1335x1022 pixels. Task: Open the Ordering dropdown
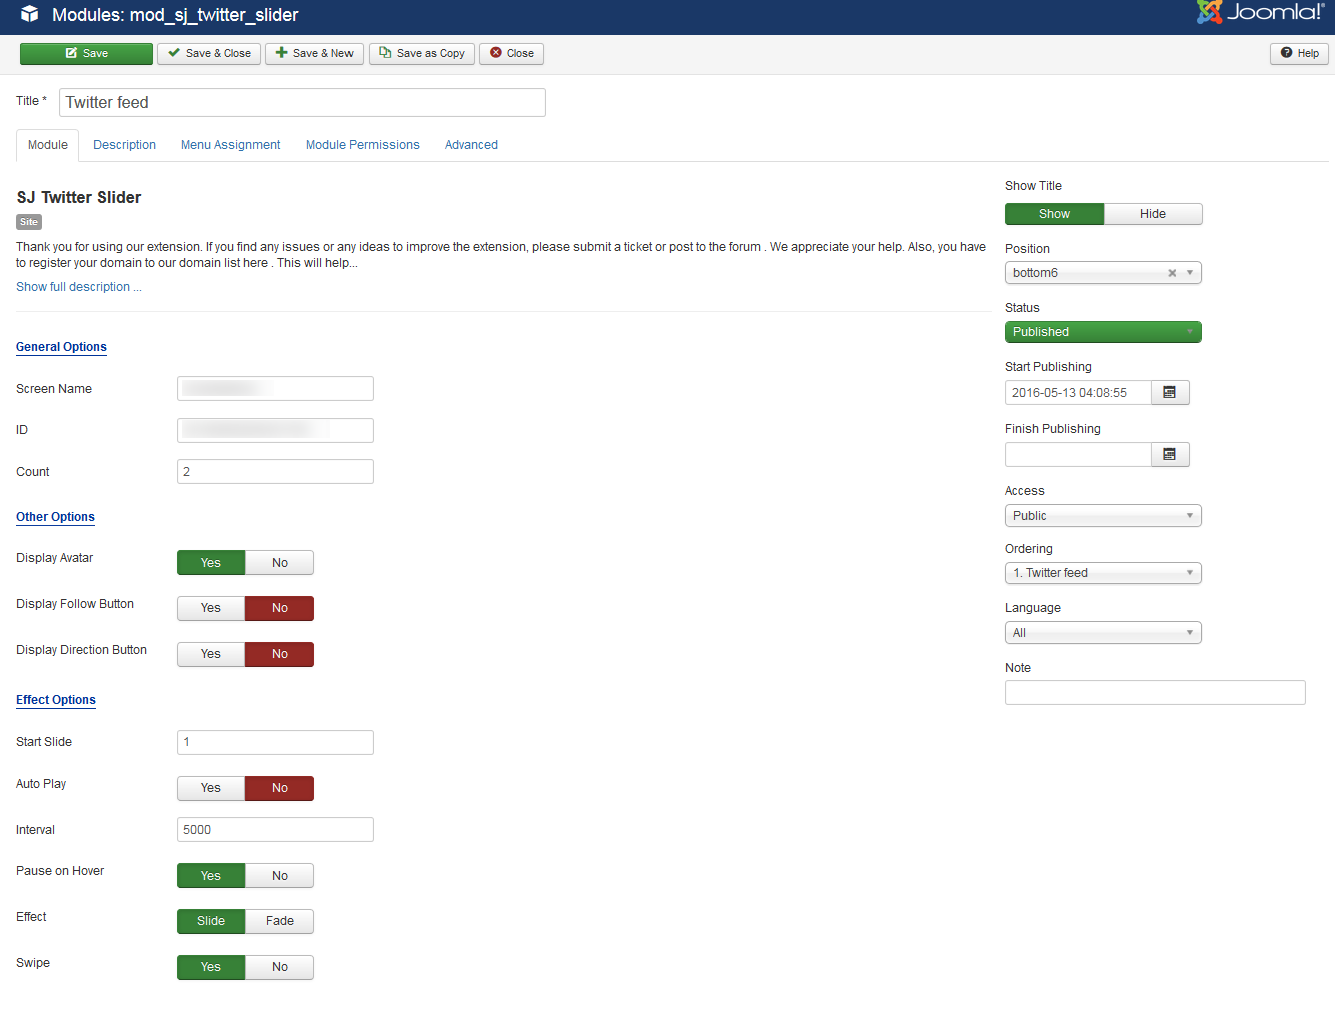coord(1103,573)
